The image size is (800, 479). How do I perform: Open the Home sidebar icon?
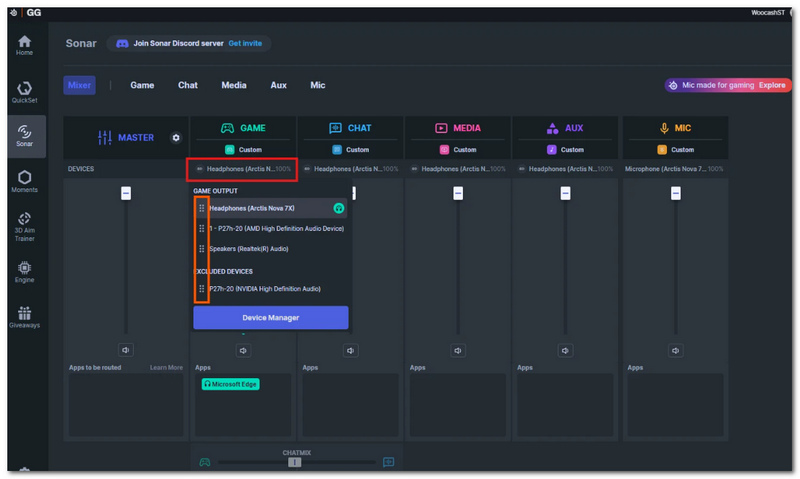(24, 45)
